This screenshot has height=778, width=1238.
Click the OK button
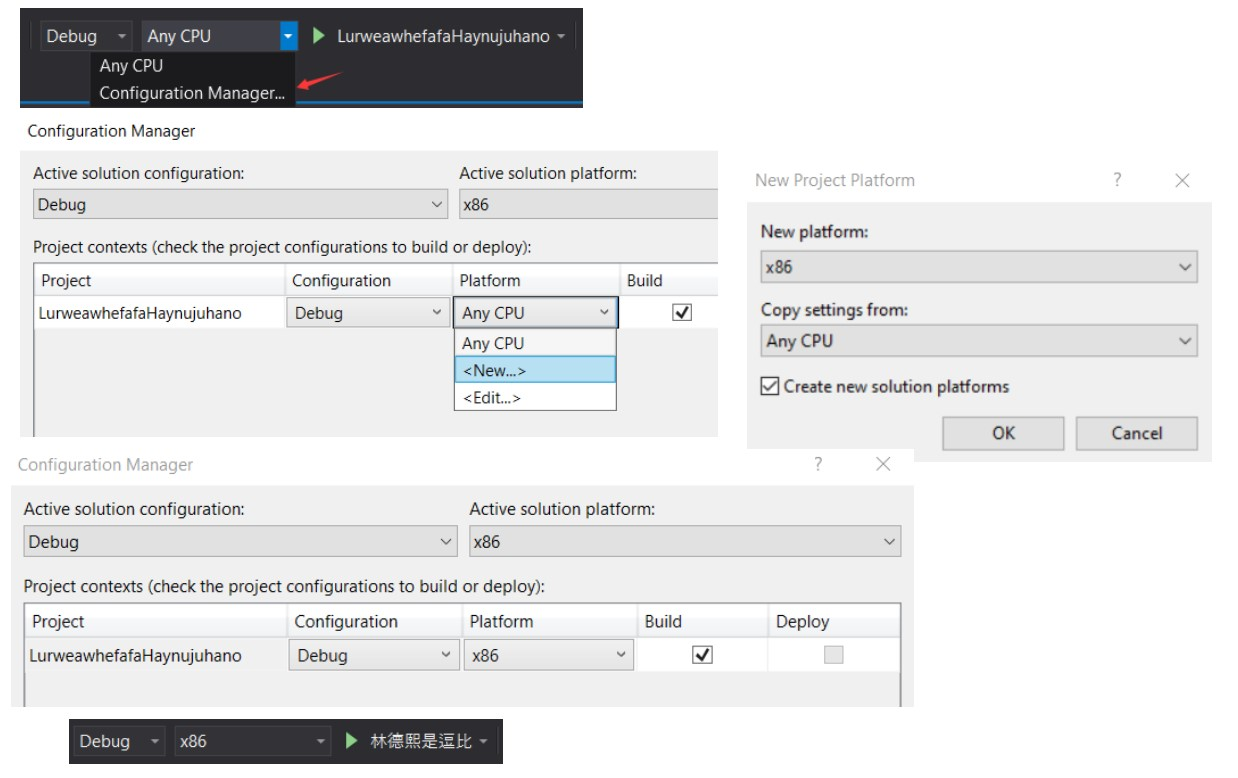pyautogui.click(x=1003, y=433)
